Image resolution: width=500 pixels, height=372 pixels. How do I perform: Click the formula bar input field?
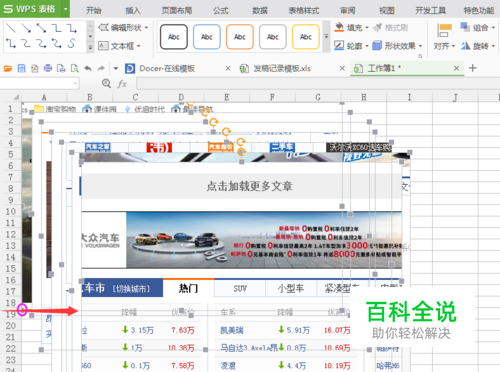point(318,83)
